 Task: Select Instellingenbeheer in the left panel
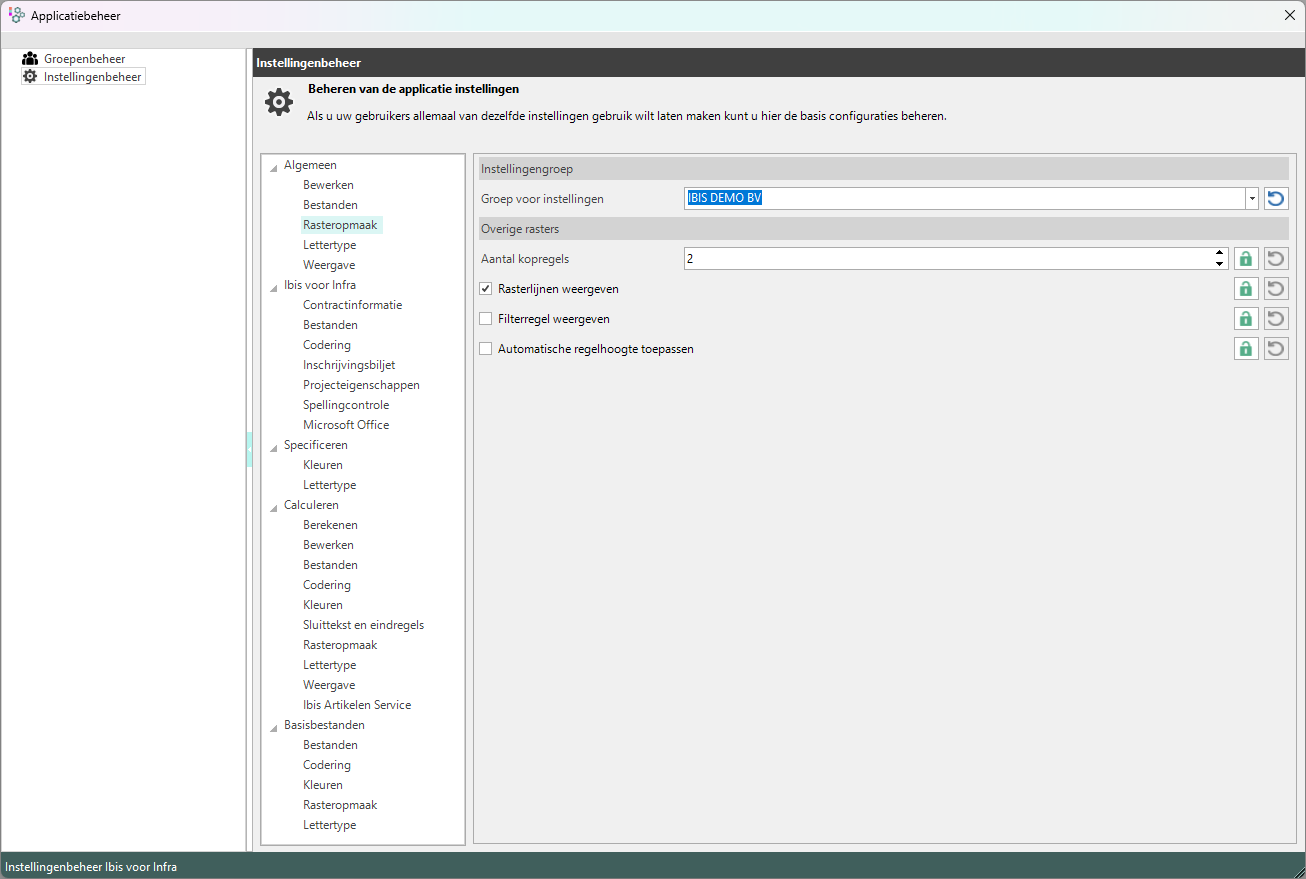coord(92,77)
